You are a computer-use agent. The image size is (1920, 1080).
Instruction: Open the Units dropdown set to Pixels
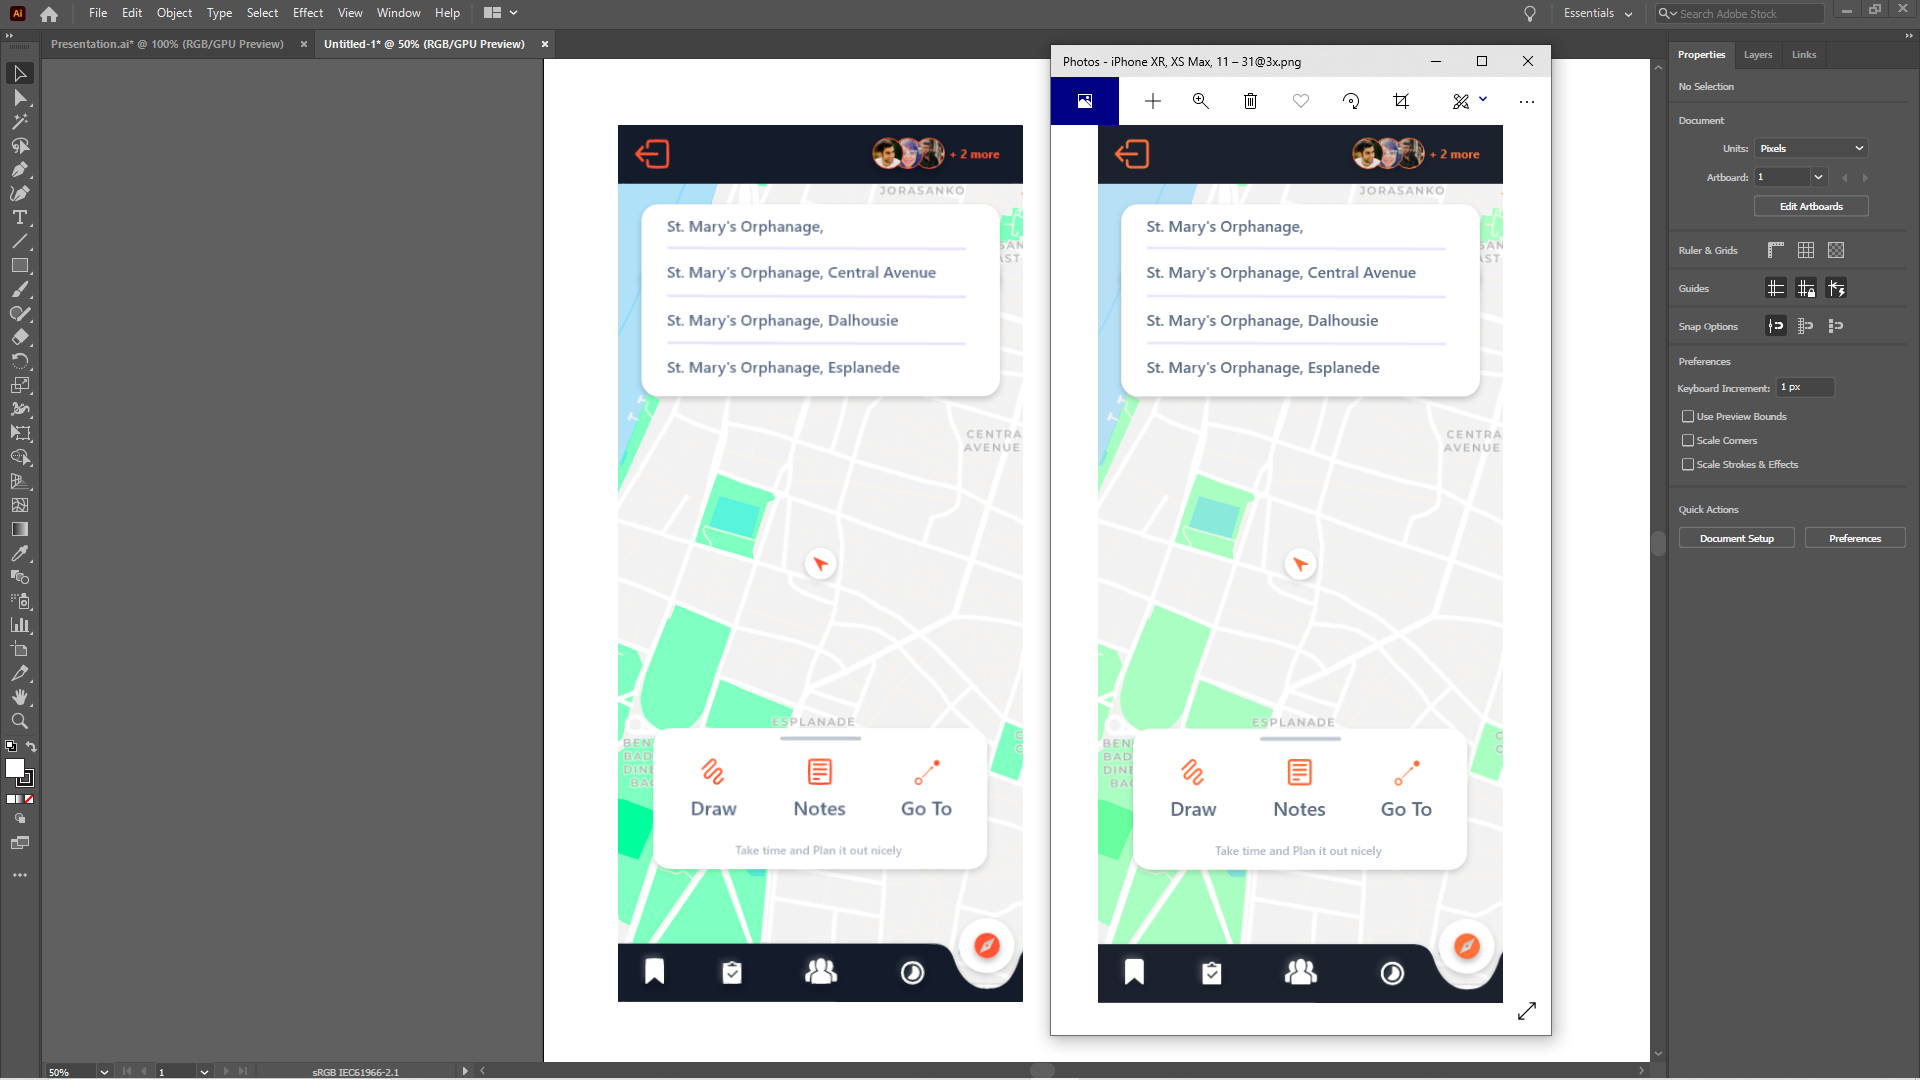(1811, 148)
